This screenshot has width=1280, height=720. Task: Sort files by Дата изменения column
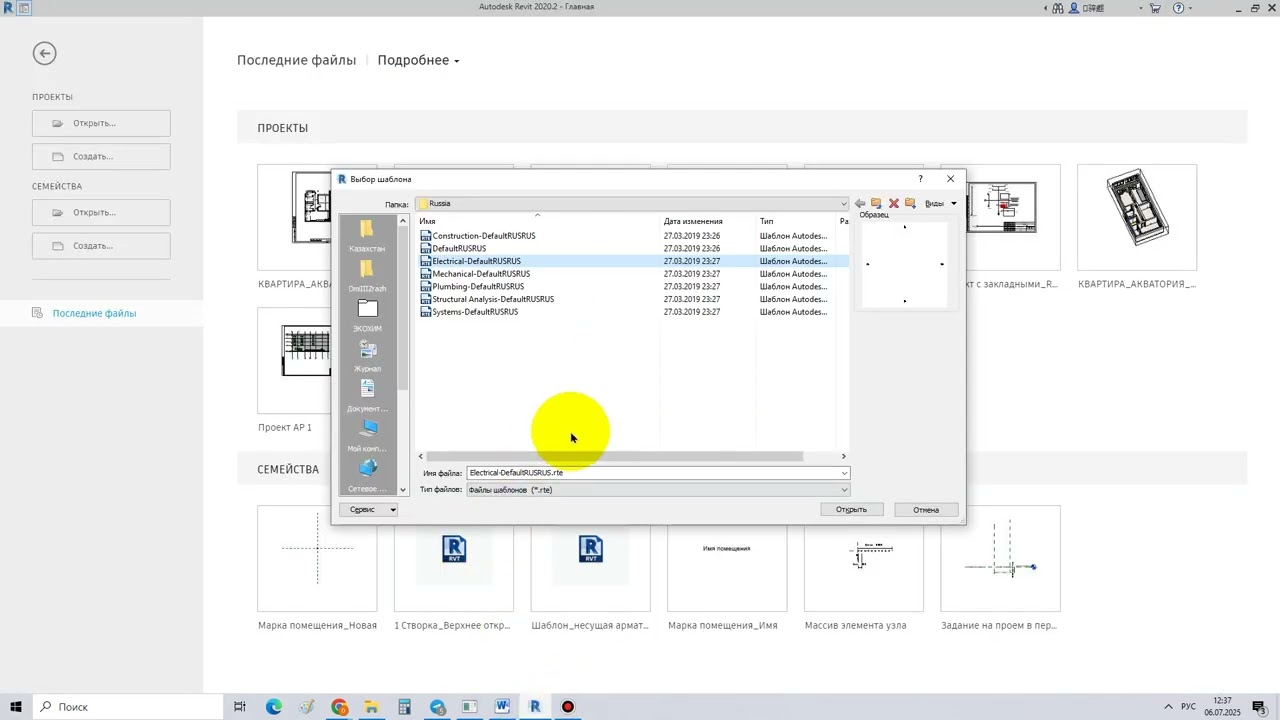tap(707, 221)
